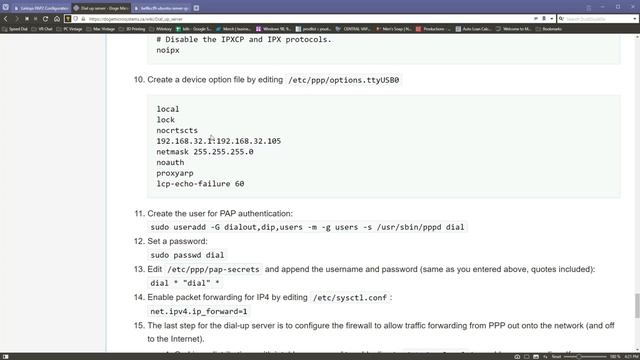This screenshot has height=360, width=640.
Task: Toggle the panel button in status bar
Action: coord(6,357)
